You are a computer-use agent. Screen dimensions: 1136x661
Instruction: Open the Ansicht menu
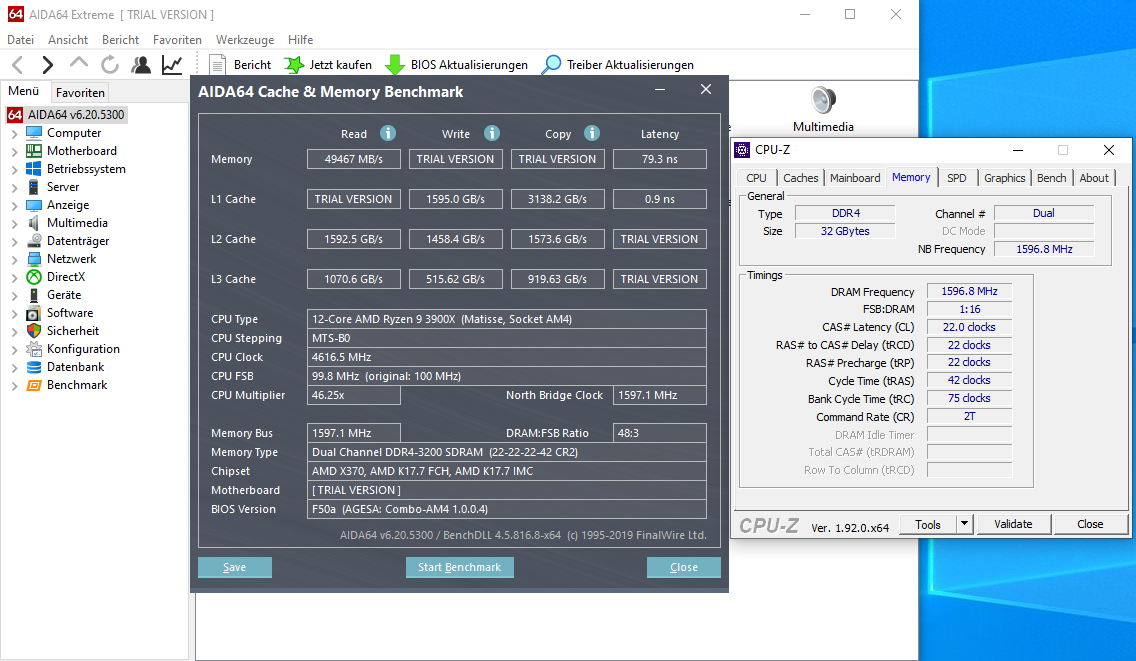coord(68,40)
